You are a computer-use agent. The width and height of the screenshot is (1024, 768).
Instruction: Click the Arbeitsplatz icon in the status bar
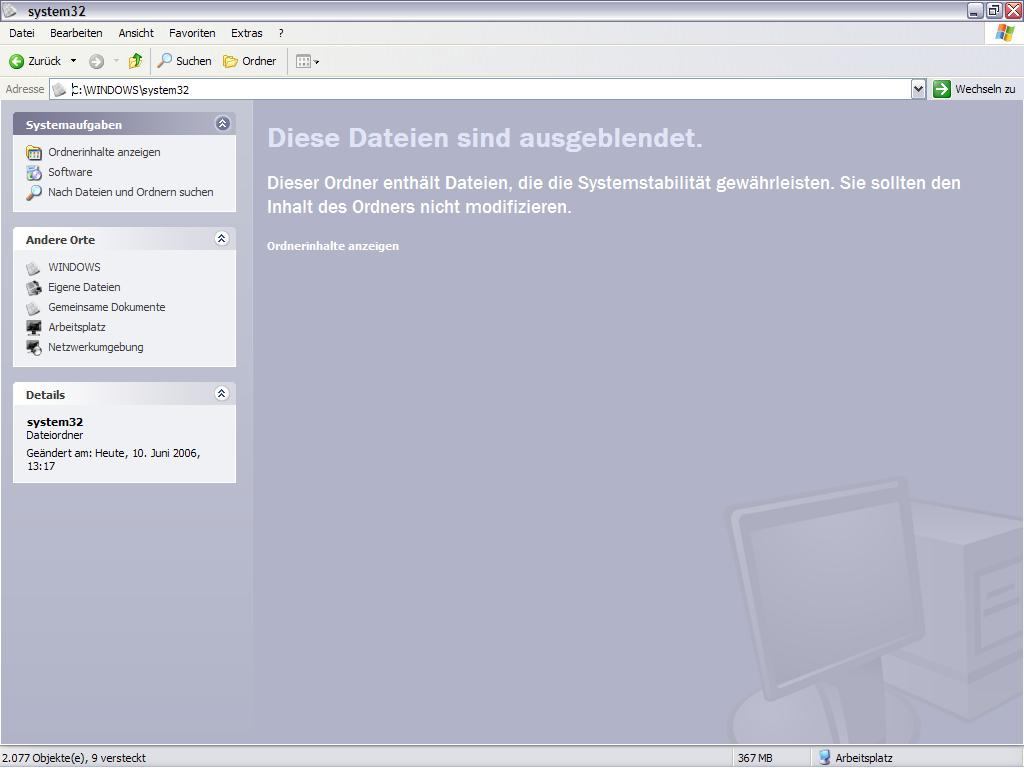click(825, 758)
